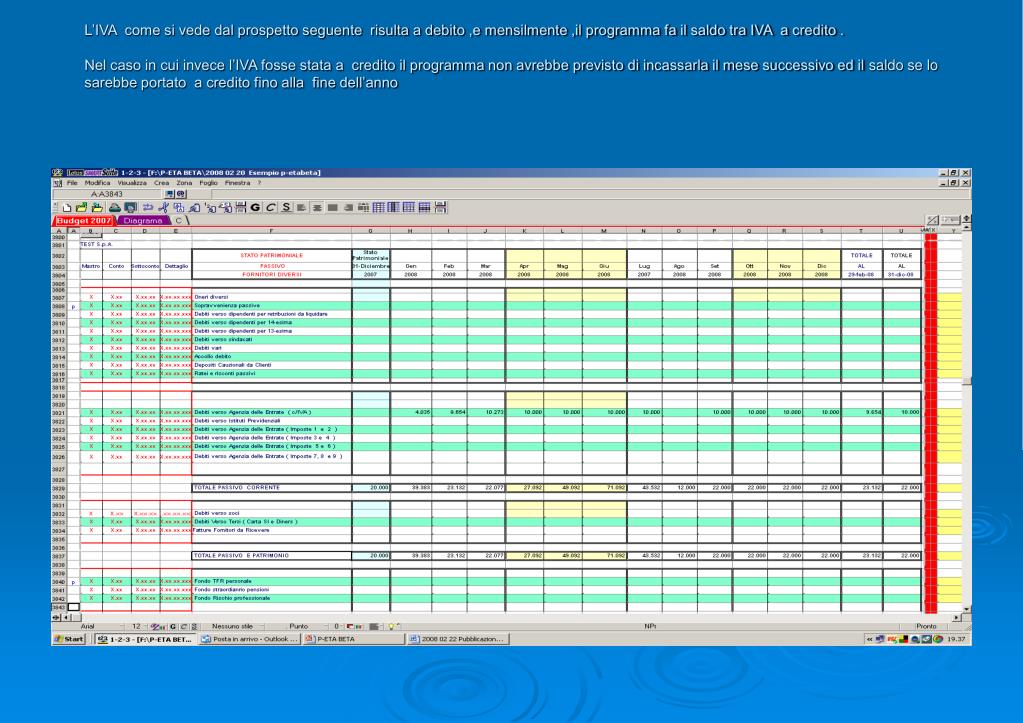Apply italic with the C toolbar button

(x=270, y=208)
